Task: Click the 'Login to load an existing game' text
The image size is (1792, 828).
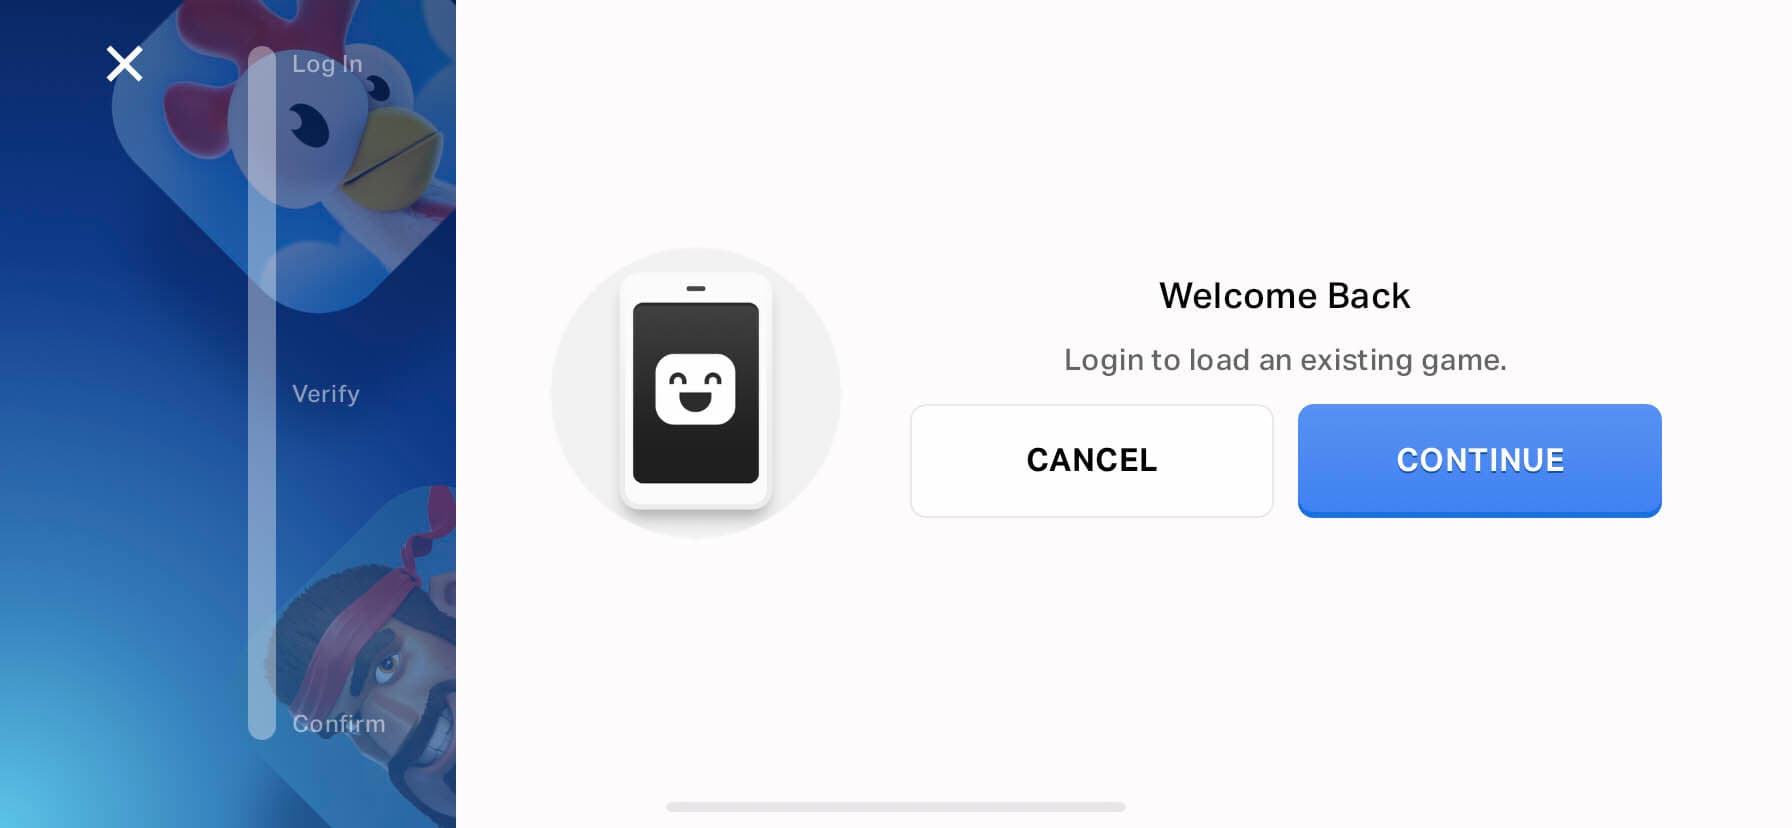Action: (1285, 360)
